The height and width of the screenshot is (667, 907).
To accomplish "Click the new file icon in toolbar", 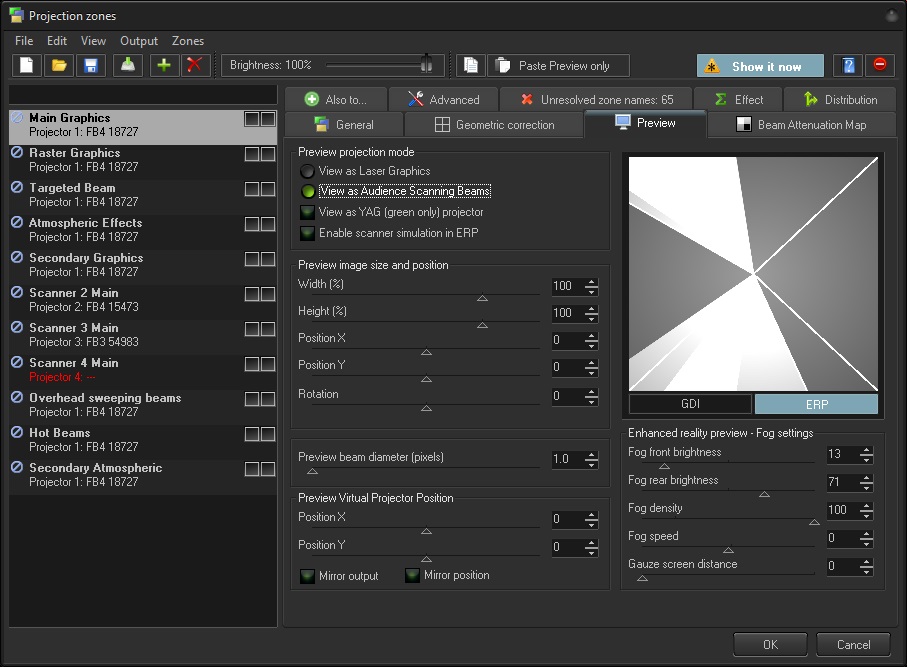I will point(27,66).
